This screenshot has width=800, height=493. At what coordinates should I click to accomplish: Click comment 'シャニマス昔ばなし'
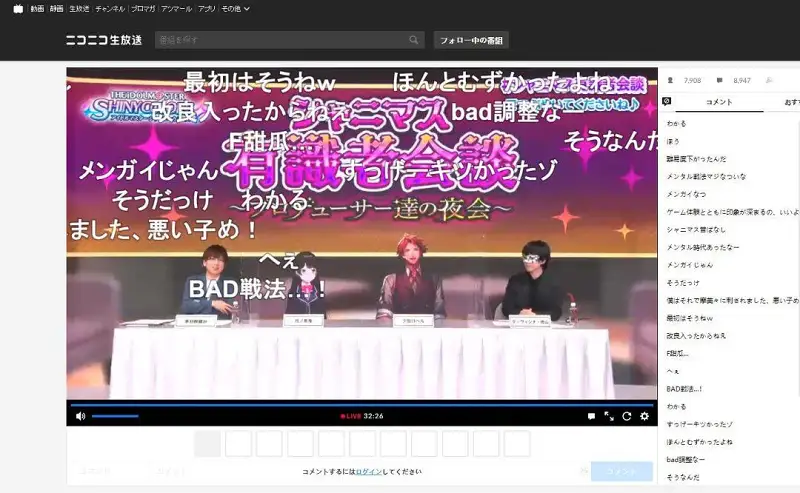click(x=695, y=230)
